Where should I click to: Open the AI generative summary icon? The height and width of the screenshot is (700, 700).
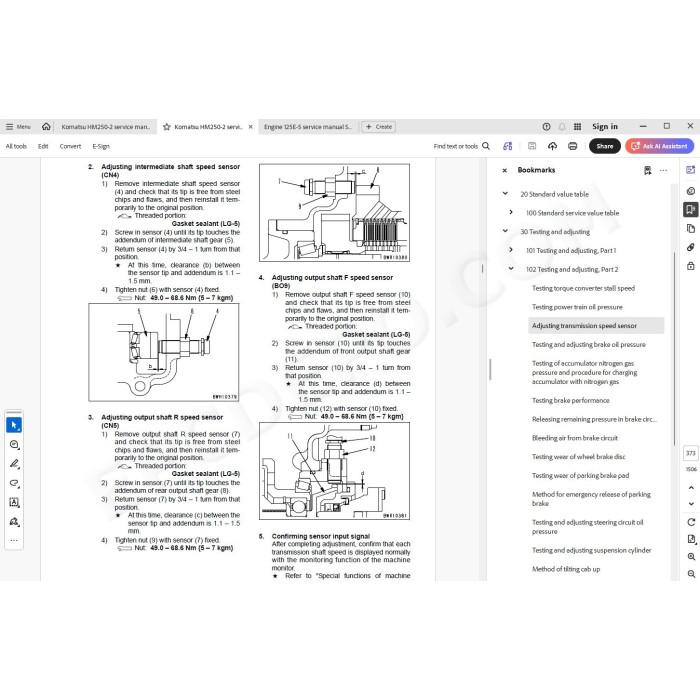[508, 146]
